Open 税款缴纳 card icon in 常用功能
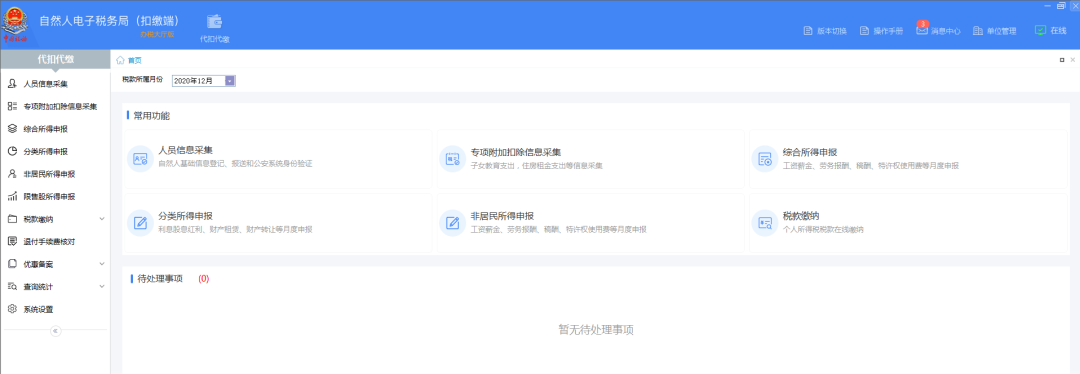This screenshot has height=374, width=1080. (x=765, y=222)
